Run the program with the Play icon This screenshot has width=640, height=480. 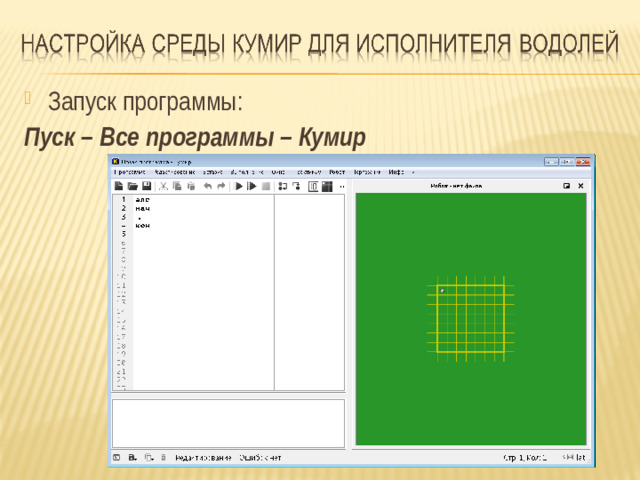click(239, 186)
